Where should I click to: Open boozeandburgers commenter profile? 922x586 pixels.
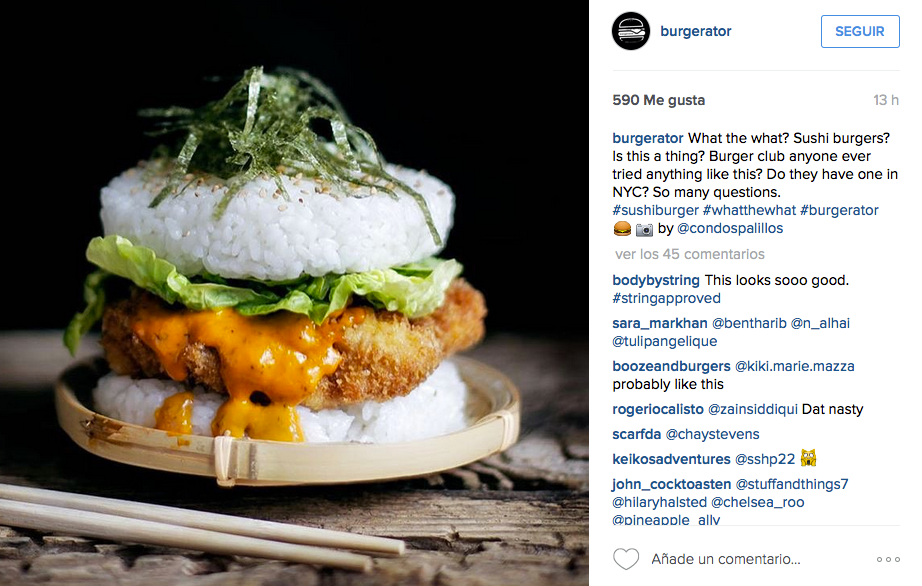671,366
